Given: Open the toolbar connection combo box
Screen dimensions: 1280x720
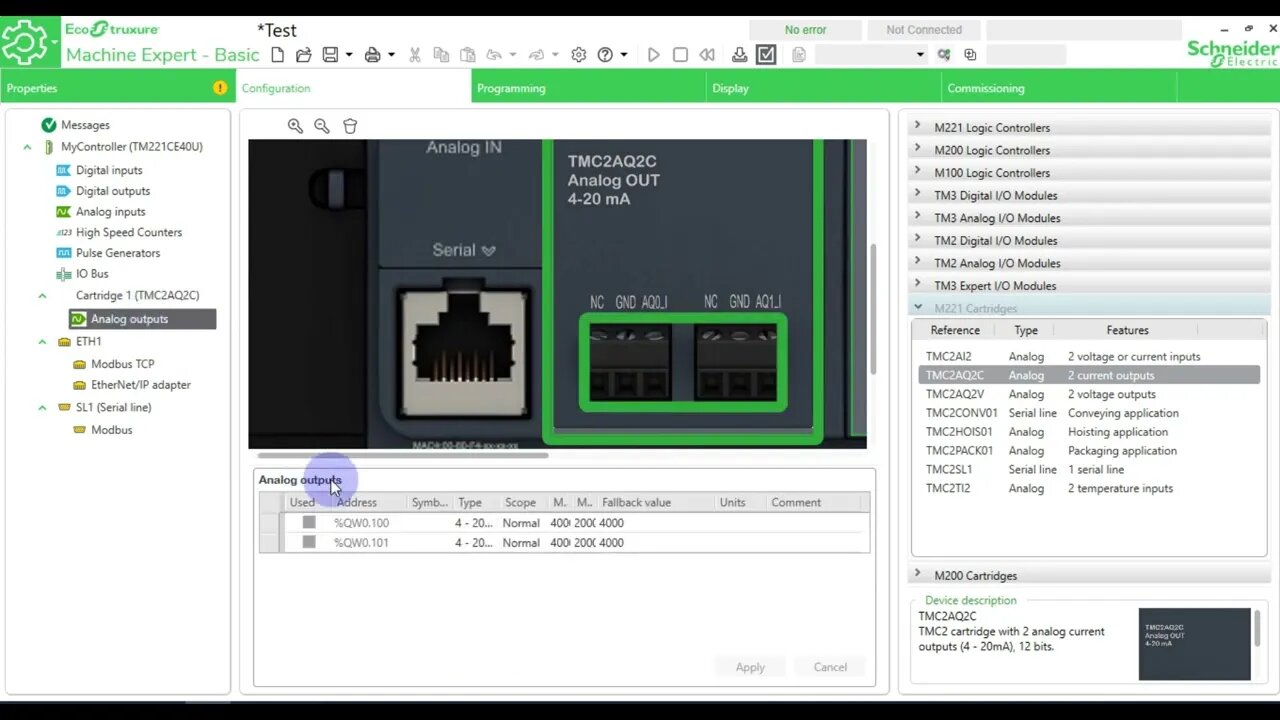Looking at the screenshot, I should tap(871, 55).
